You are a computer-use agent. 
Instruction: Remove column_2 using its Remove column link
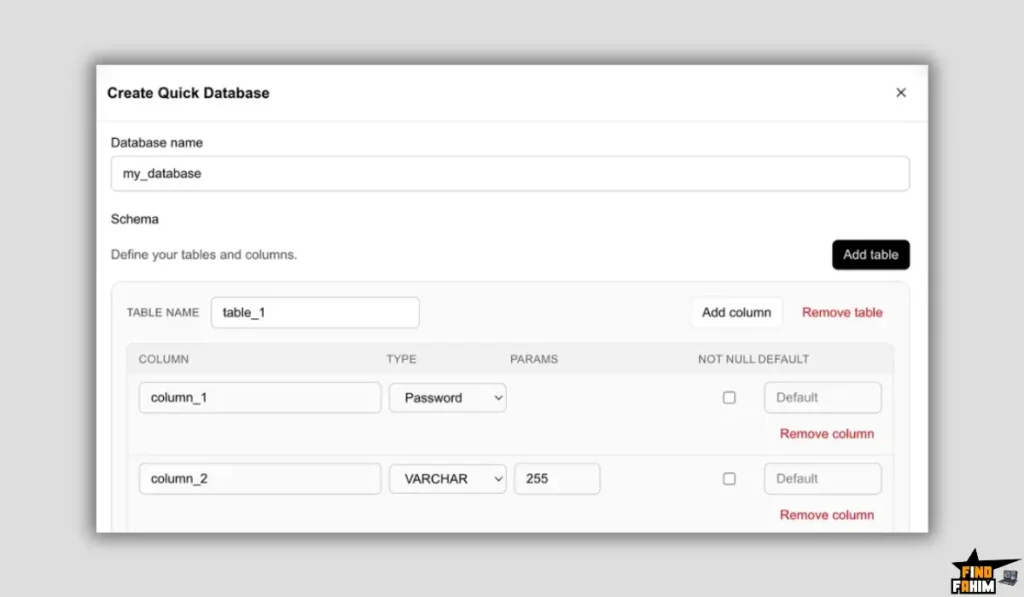[826, 514]
